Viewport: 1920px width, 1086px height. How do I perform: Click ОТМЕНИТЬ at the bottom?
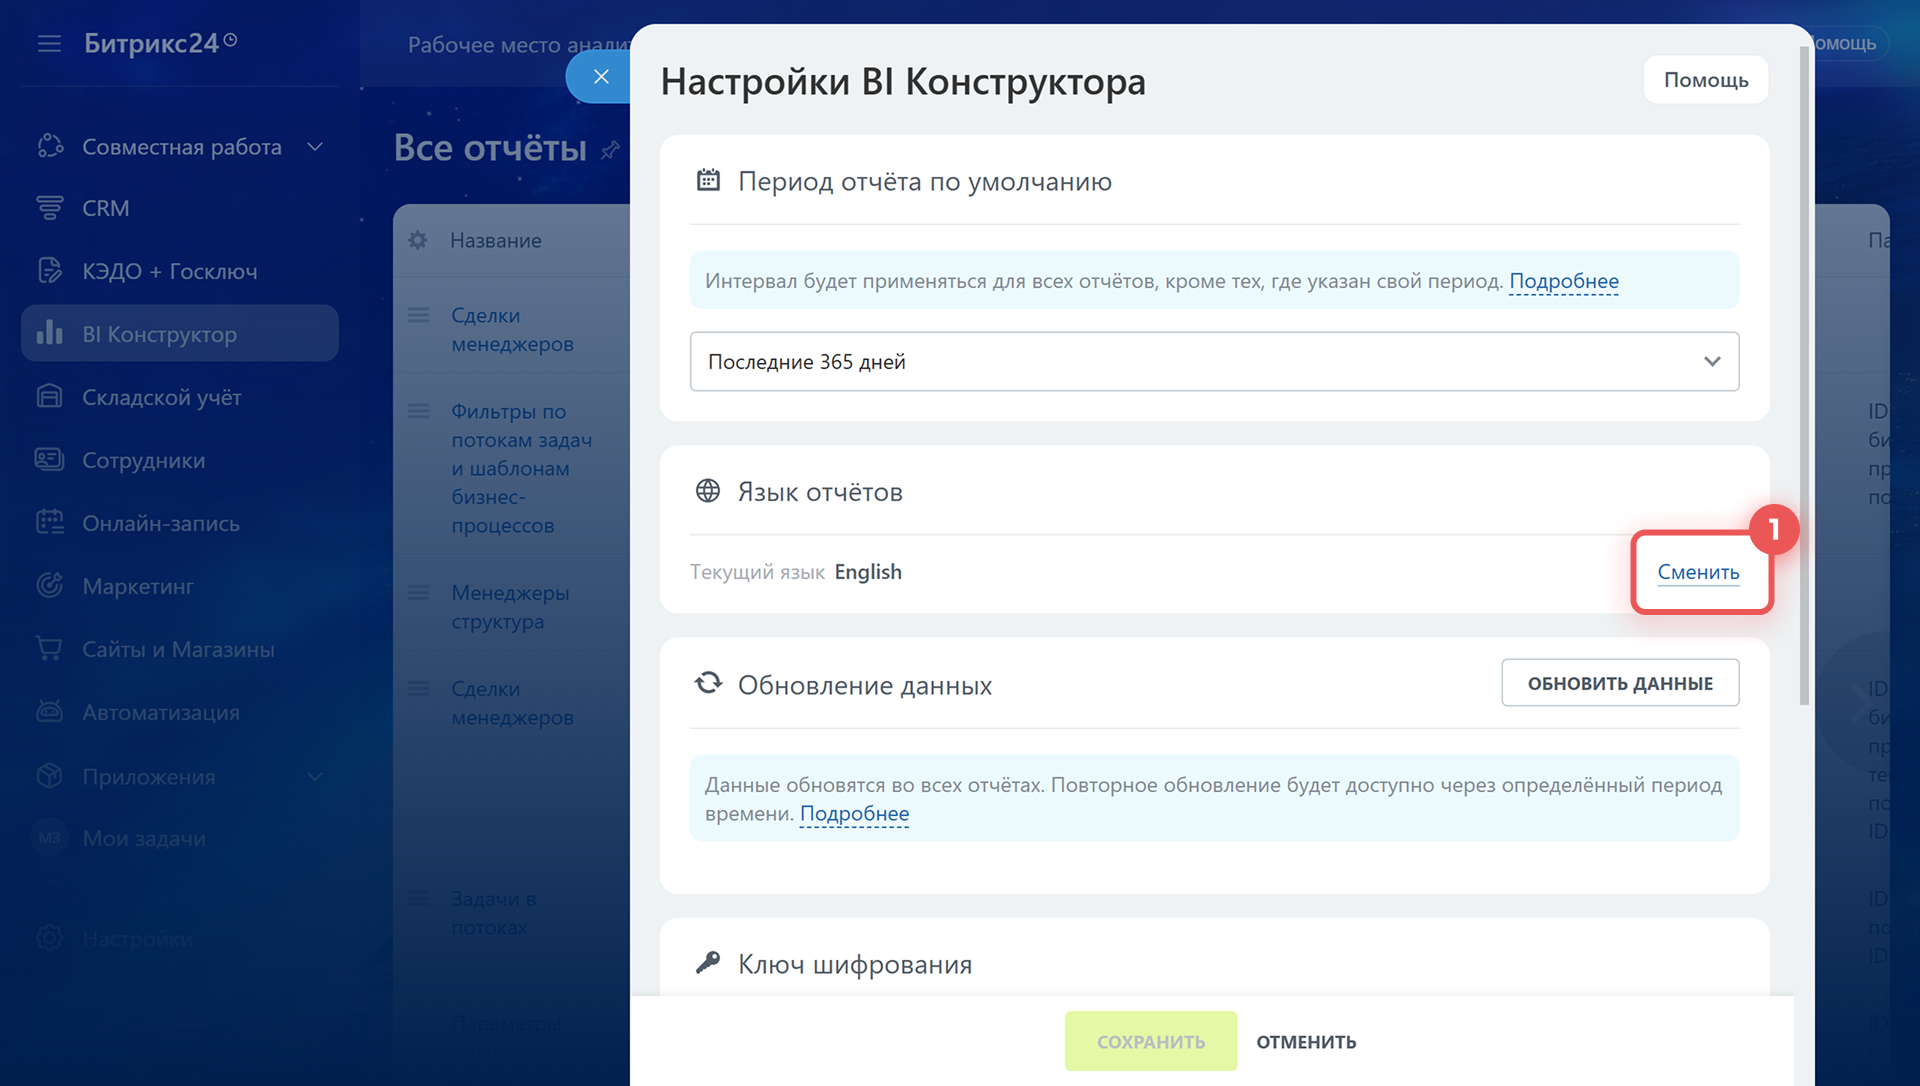1306,1041
